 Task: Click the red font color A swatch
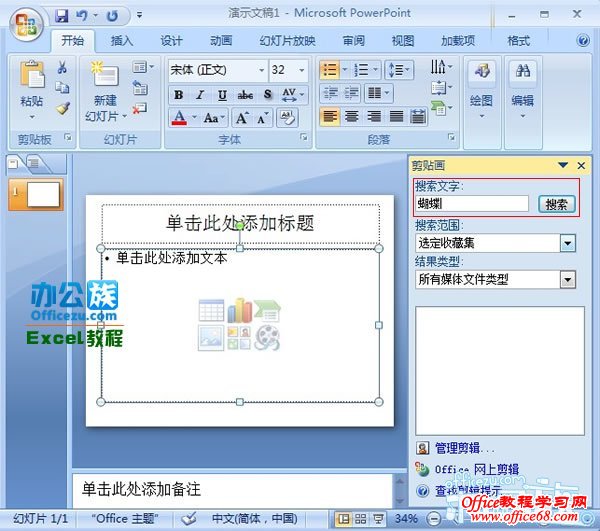tap(179, 117)
